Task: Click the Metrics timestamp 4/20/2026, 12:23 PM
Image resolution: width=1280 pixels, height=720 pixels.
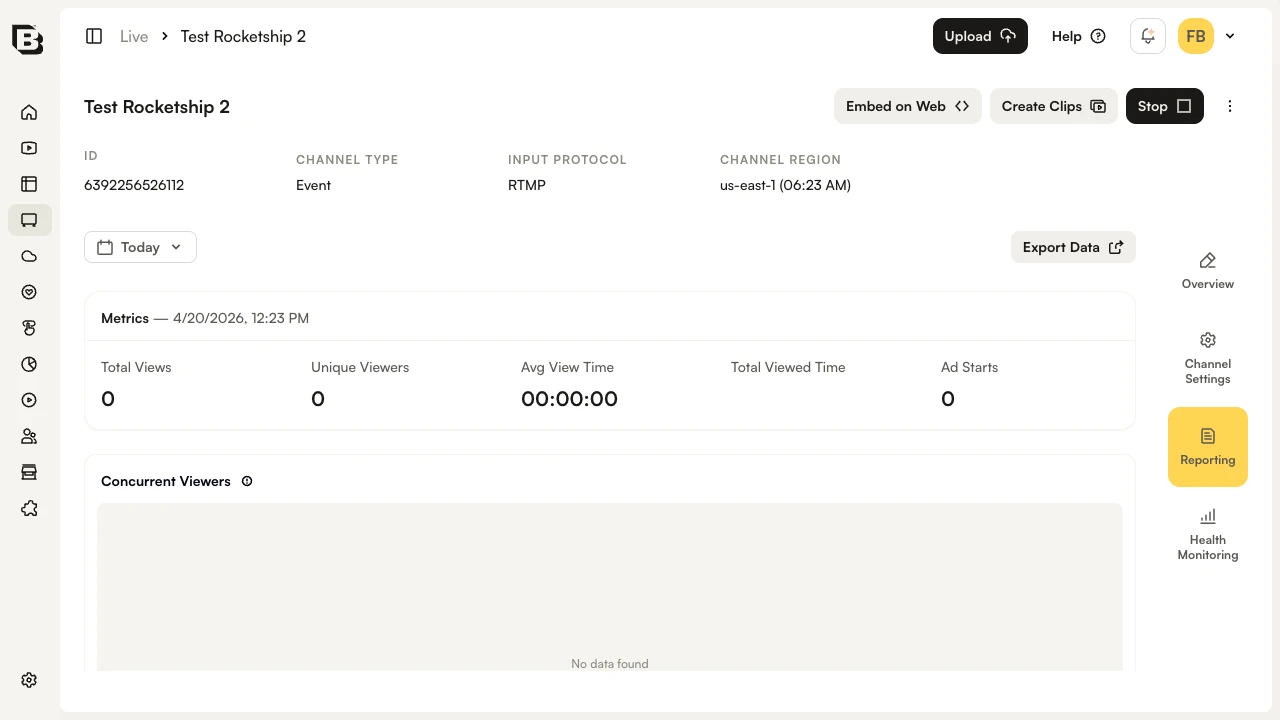Action: point(241,318)
